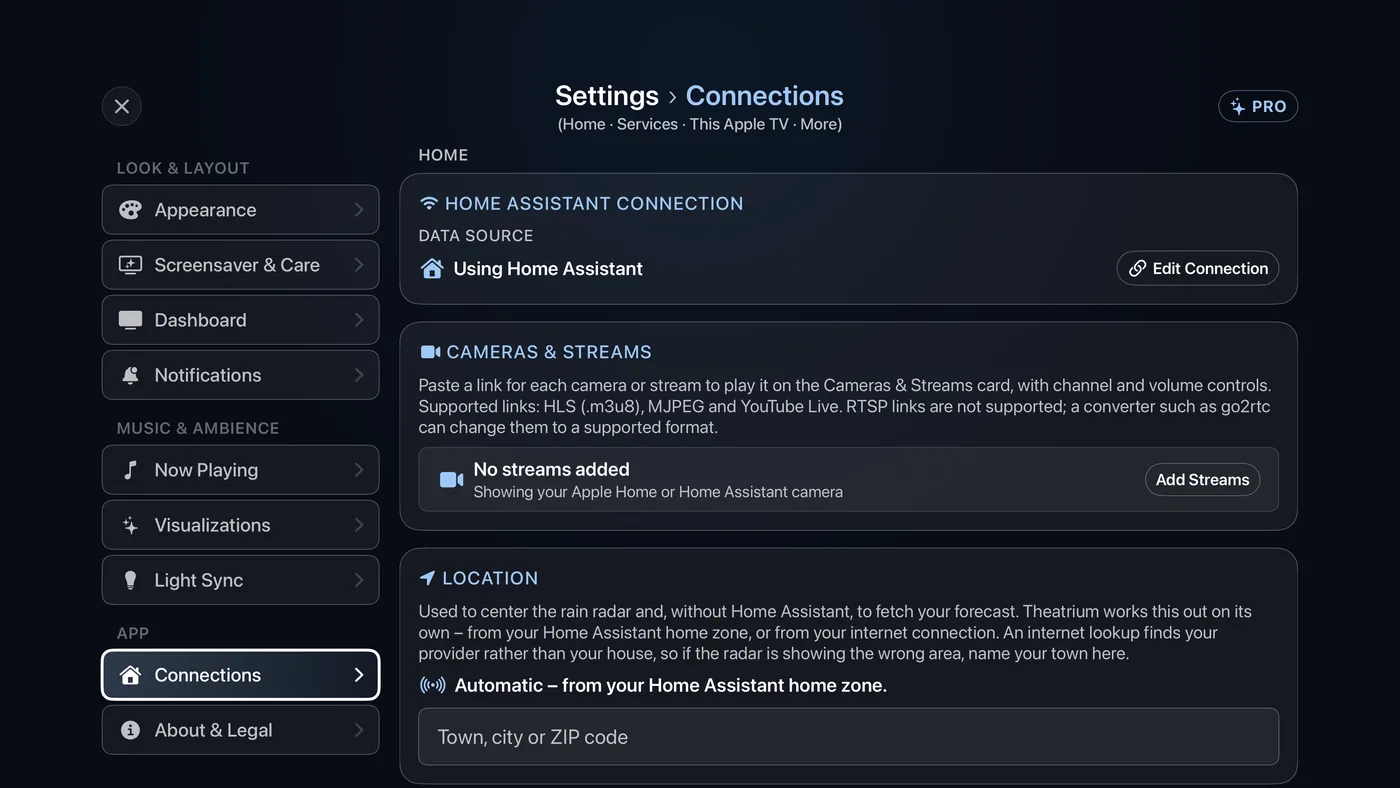Select the Connections settings item
The image size is (1400, 788).
pyautogui.click(x=240, y=675)
